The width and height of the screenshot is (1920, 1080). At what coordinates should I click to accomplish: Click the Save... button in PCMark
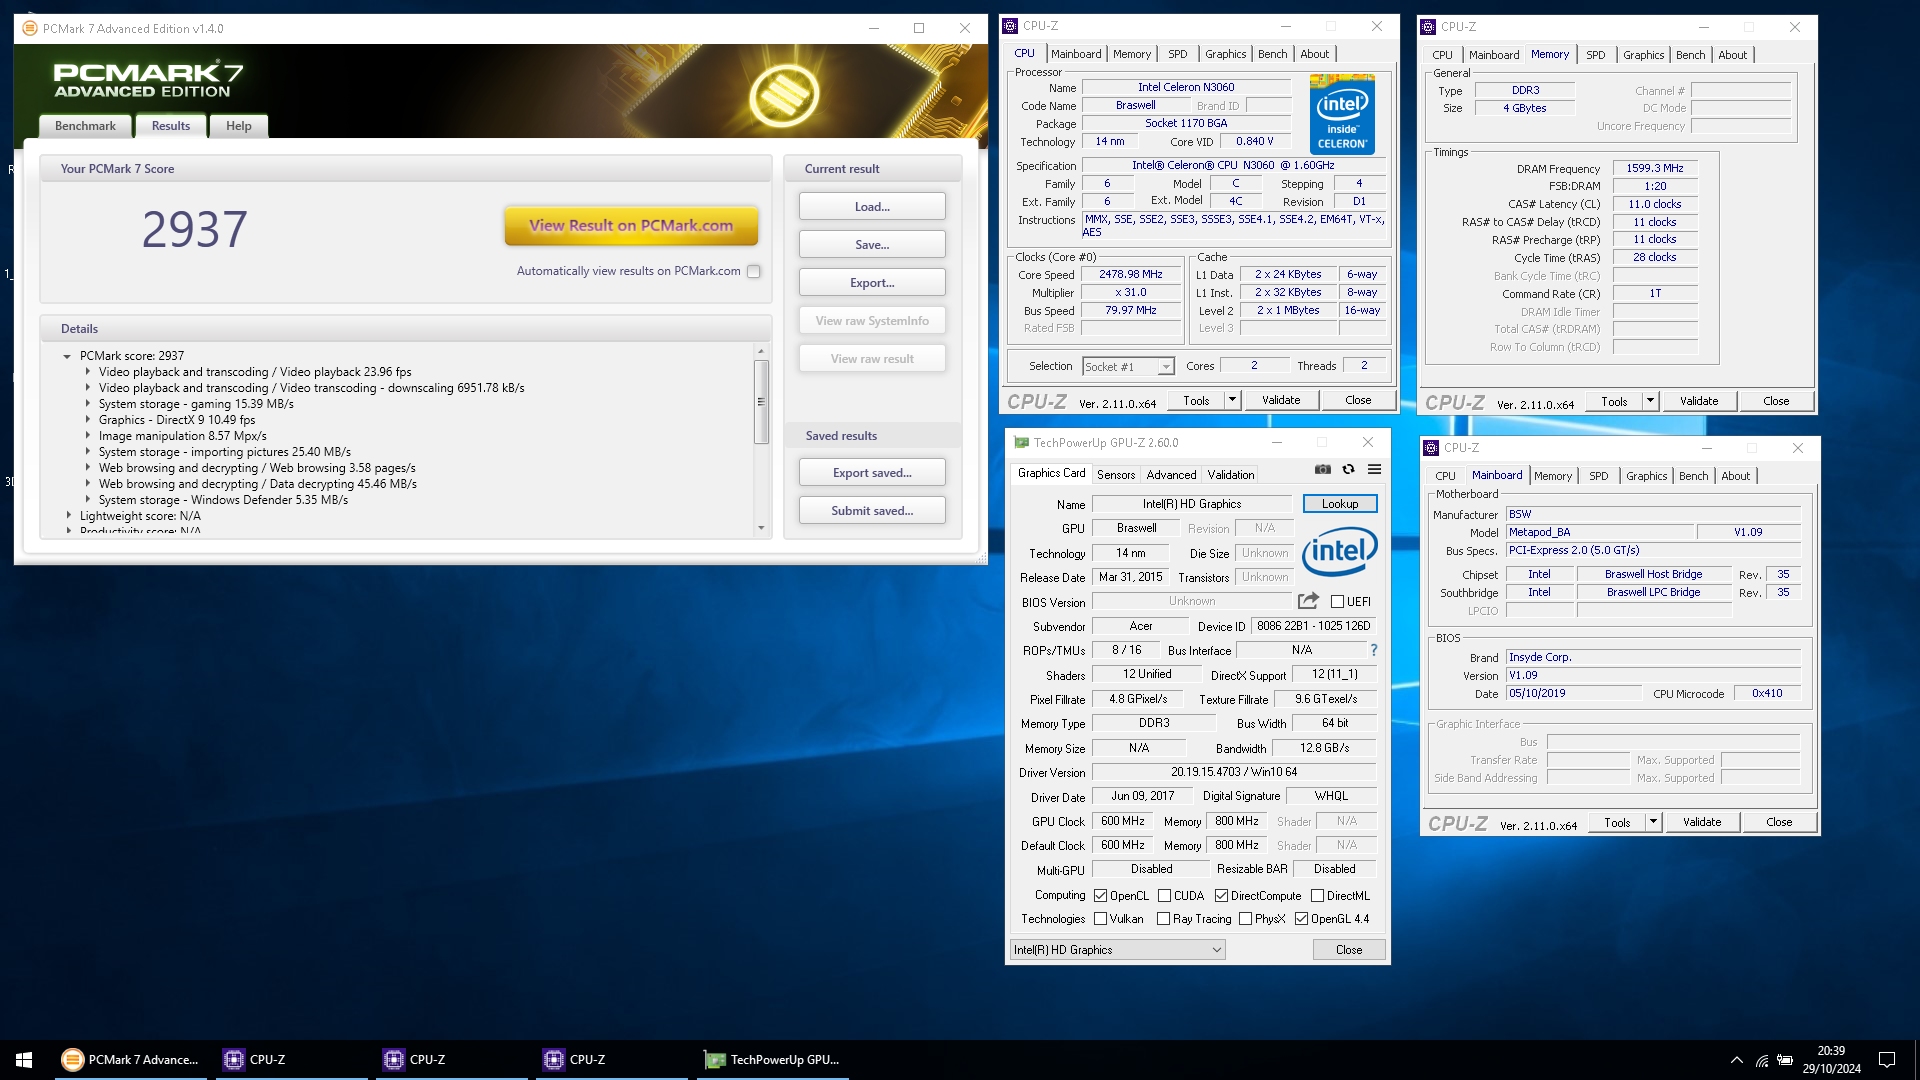(872, 245)
